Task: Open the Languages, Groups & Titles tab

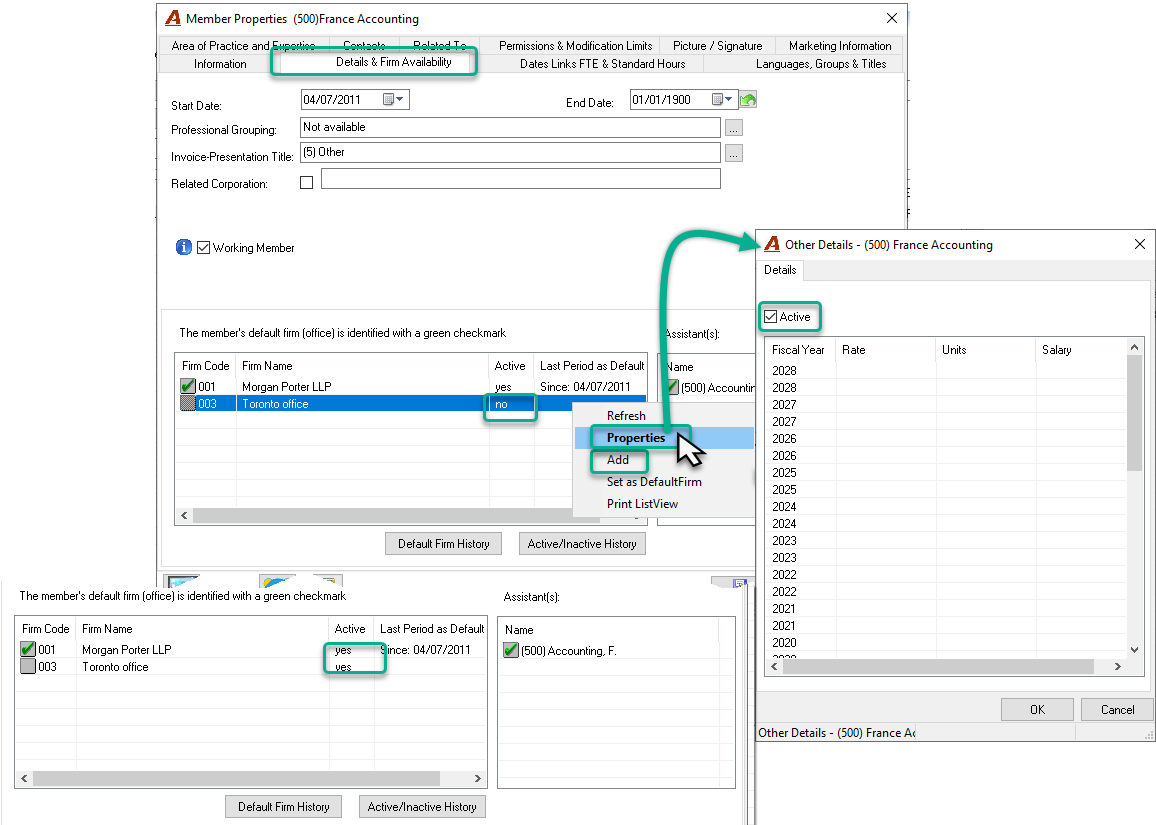Action: [x=821, y=64]
